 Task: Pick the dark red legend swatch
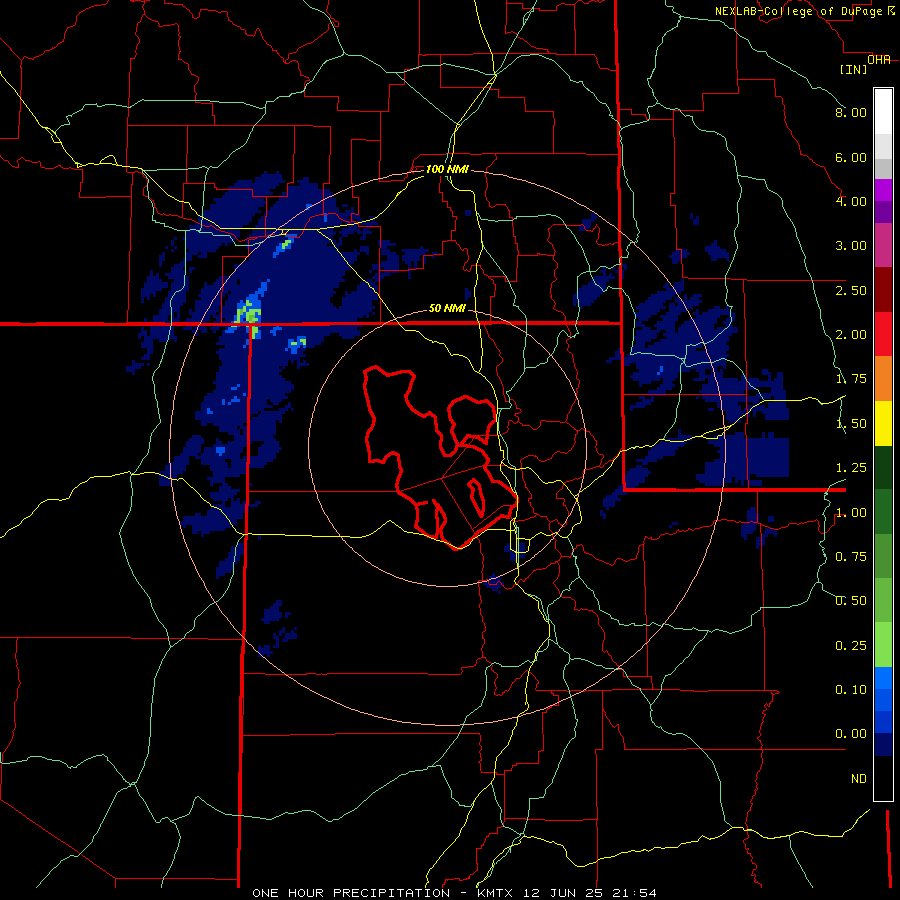pyautogui.click(x=883, y=290)
